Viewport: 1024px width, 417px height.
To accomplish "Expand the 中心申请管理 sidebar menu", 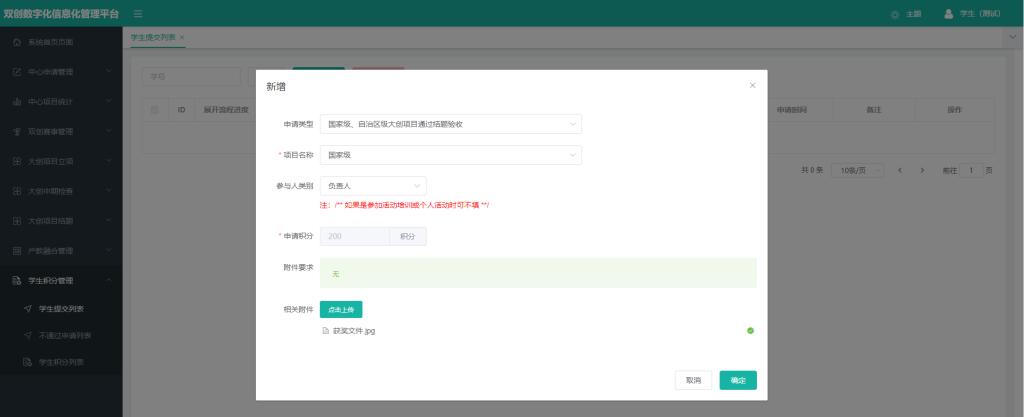I will pos(60,72).
